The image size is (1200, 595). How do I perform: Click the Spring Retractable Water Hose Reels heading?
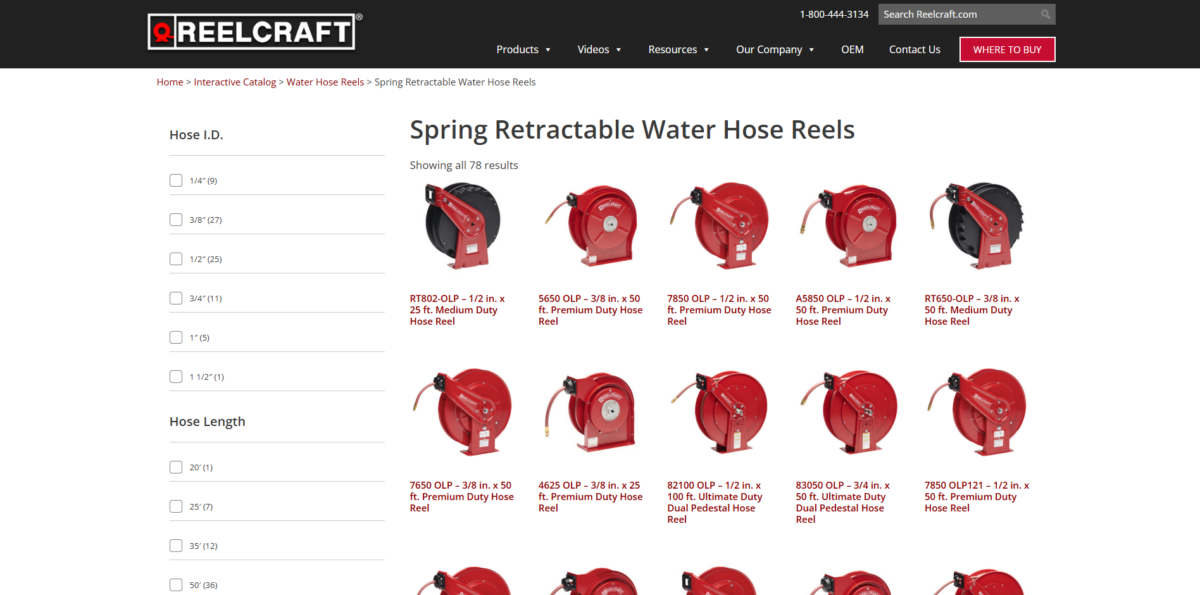coord(632,130)
